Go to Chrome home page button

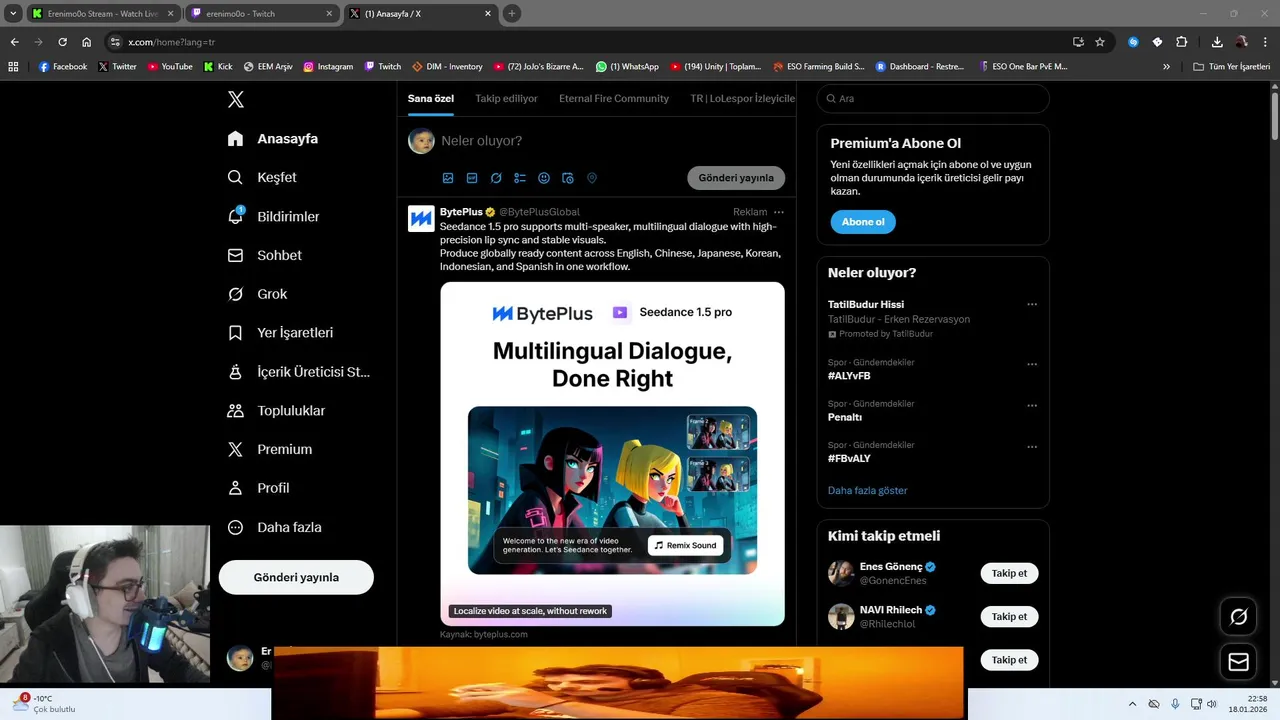click(x=87, y=42)
